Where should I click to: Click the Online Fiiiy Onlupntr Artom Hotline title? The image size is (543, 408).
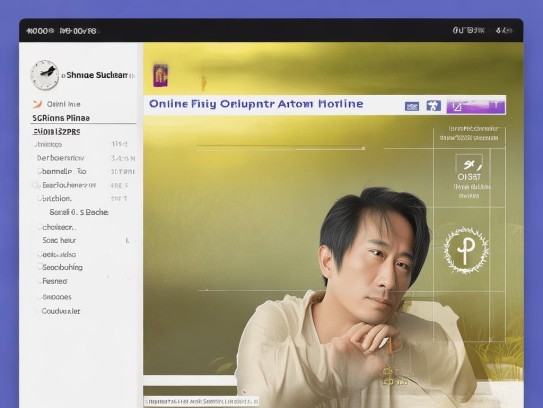click(256, 104)
